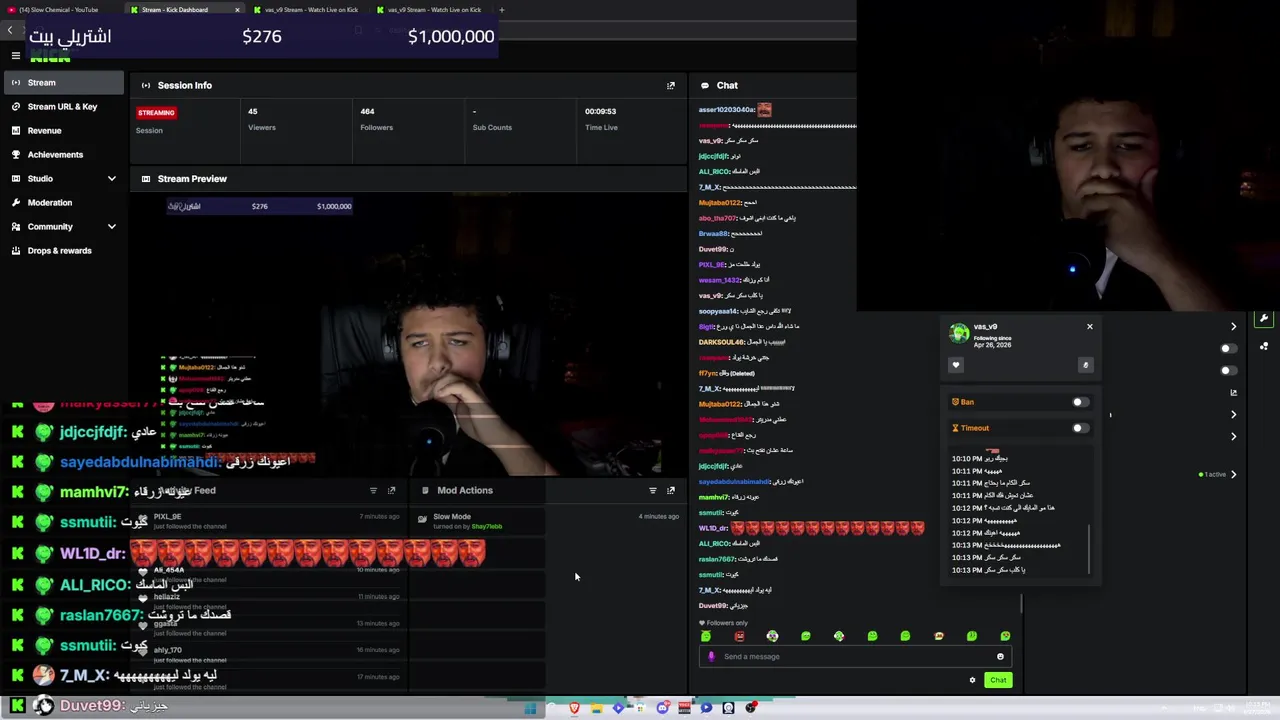1280x720 pixels.
Task: Click the chart icon in right panel
Action: pyautogui.click(x=1234, y=393)
